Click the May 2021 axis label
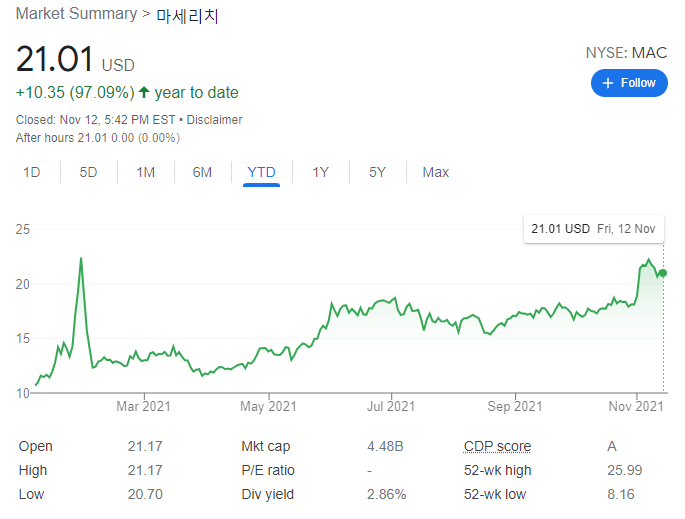685x519 pixels. pyautogui.click(x=268, y=406)
